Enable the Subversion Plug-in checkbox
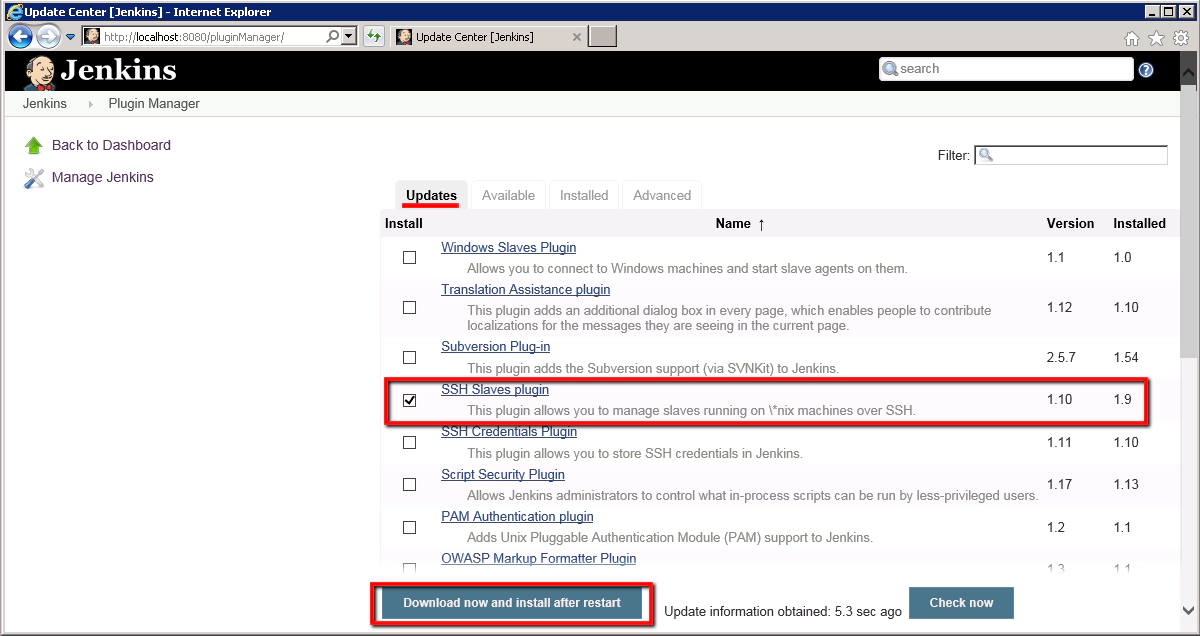The width and height of the screenshot is (1200, 636). (x=409, y=357)
